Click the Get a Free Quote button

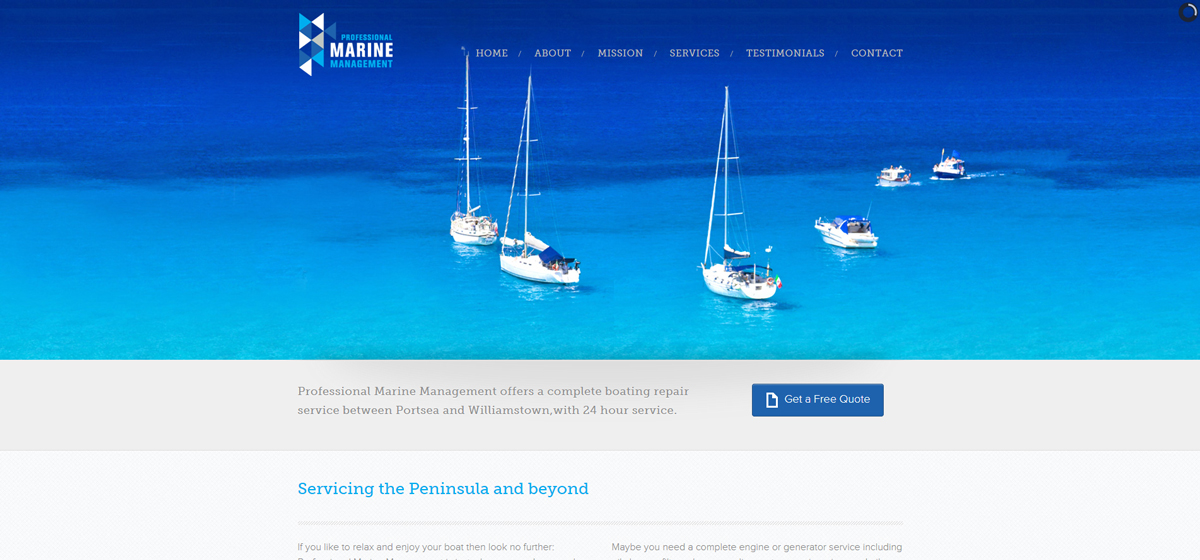point(818,400)
